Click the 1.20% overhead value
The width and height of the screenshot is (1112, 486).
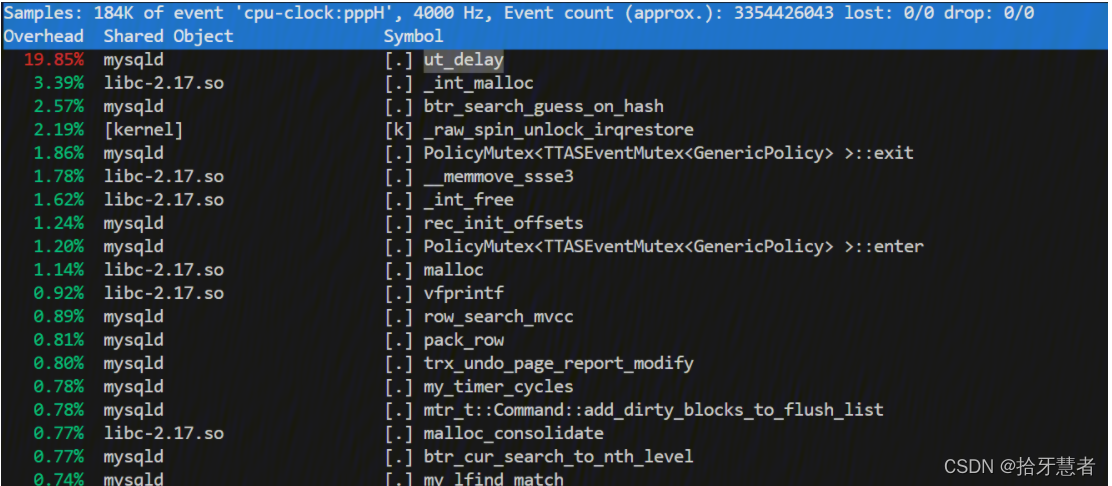58,247
